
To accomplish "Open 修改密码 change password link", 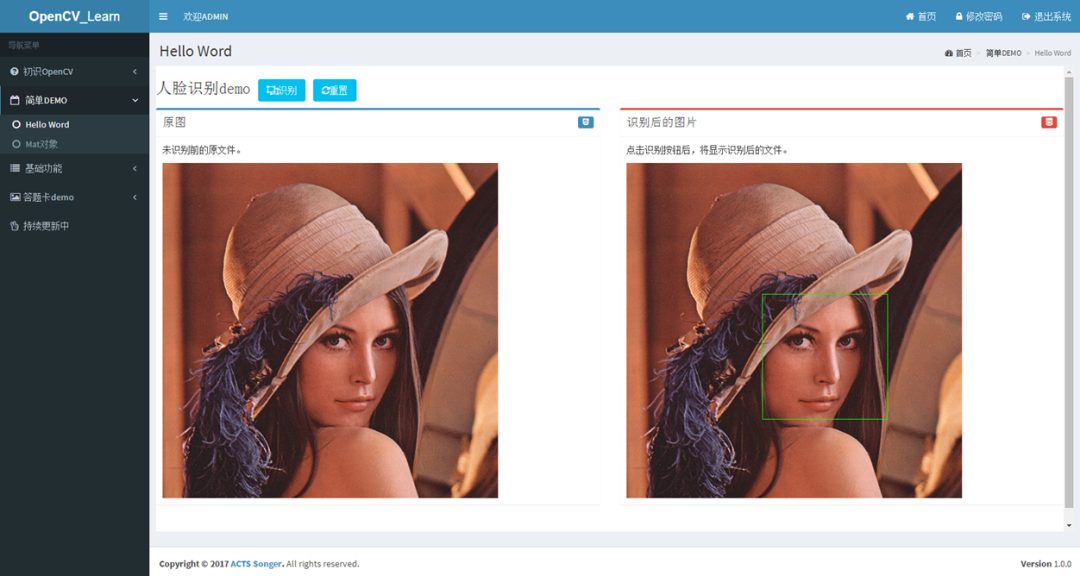I will point(979,17).
